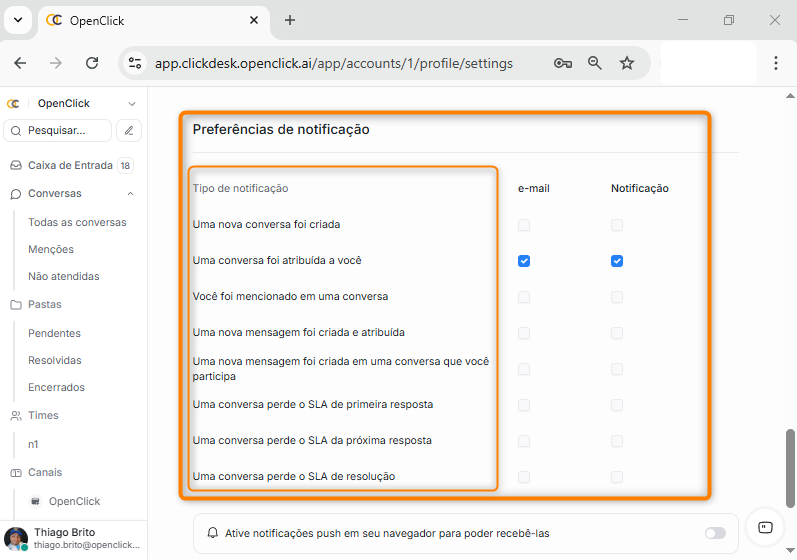Open the browser zoom magnifier icon
The image size is (797, 560).
(595, 63)
